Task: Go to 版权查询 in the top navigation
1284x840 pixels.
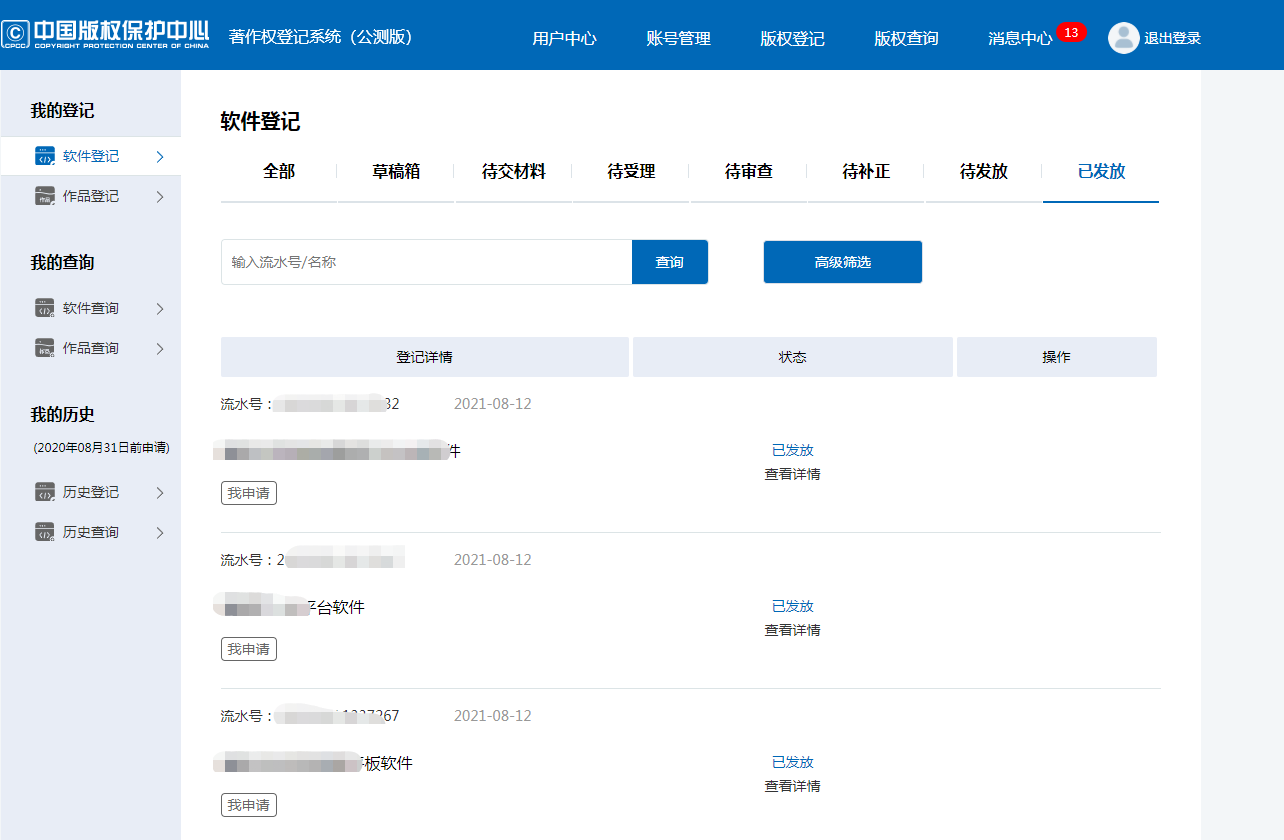Action: coord(906,38)
